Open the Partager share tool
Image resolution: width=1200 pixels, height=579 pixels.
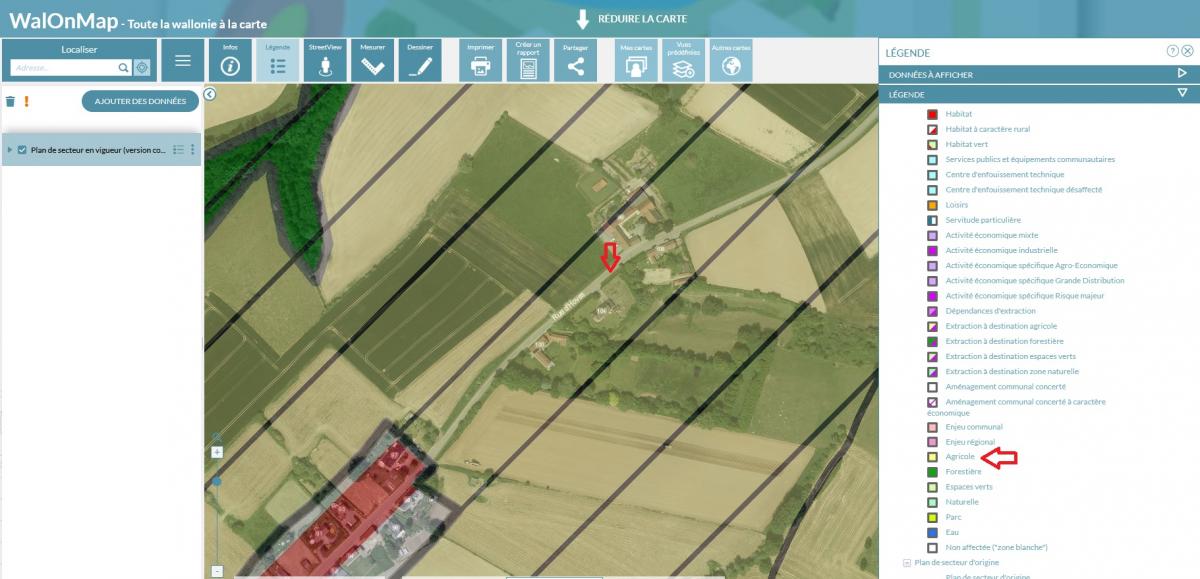point(575,61)
